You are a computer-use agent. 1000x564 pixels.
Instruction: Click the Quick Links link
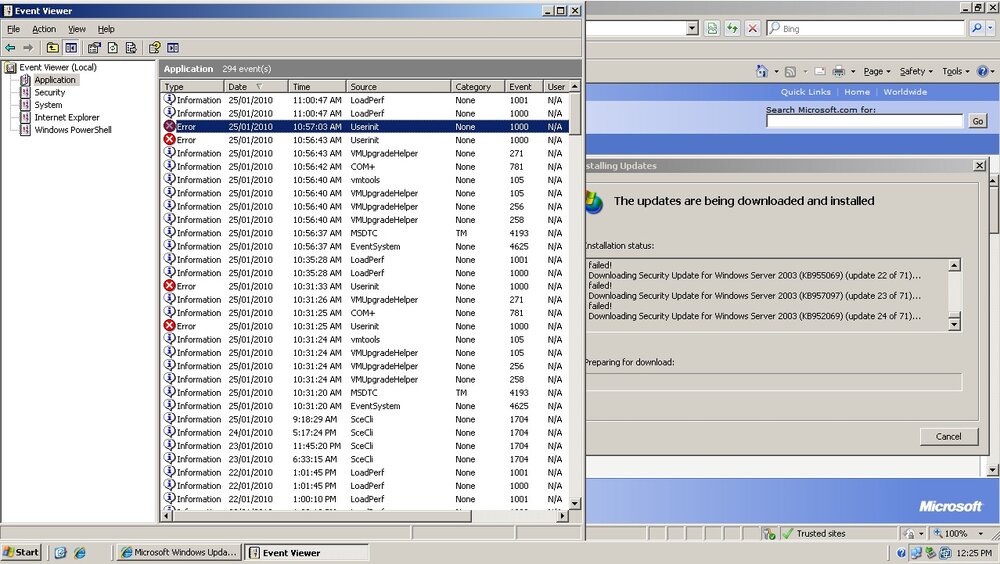805,92
